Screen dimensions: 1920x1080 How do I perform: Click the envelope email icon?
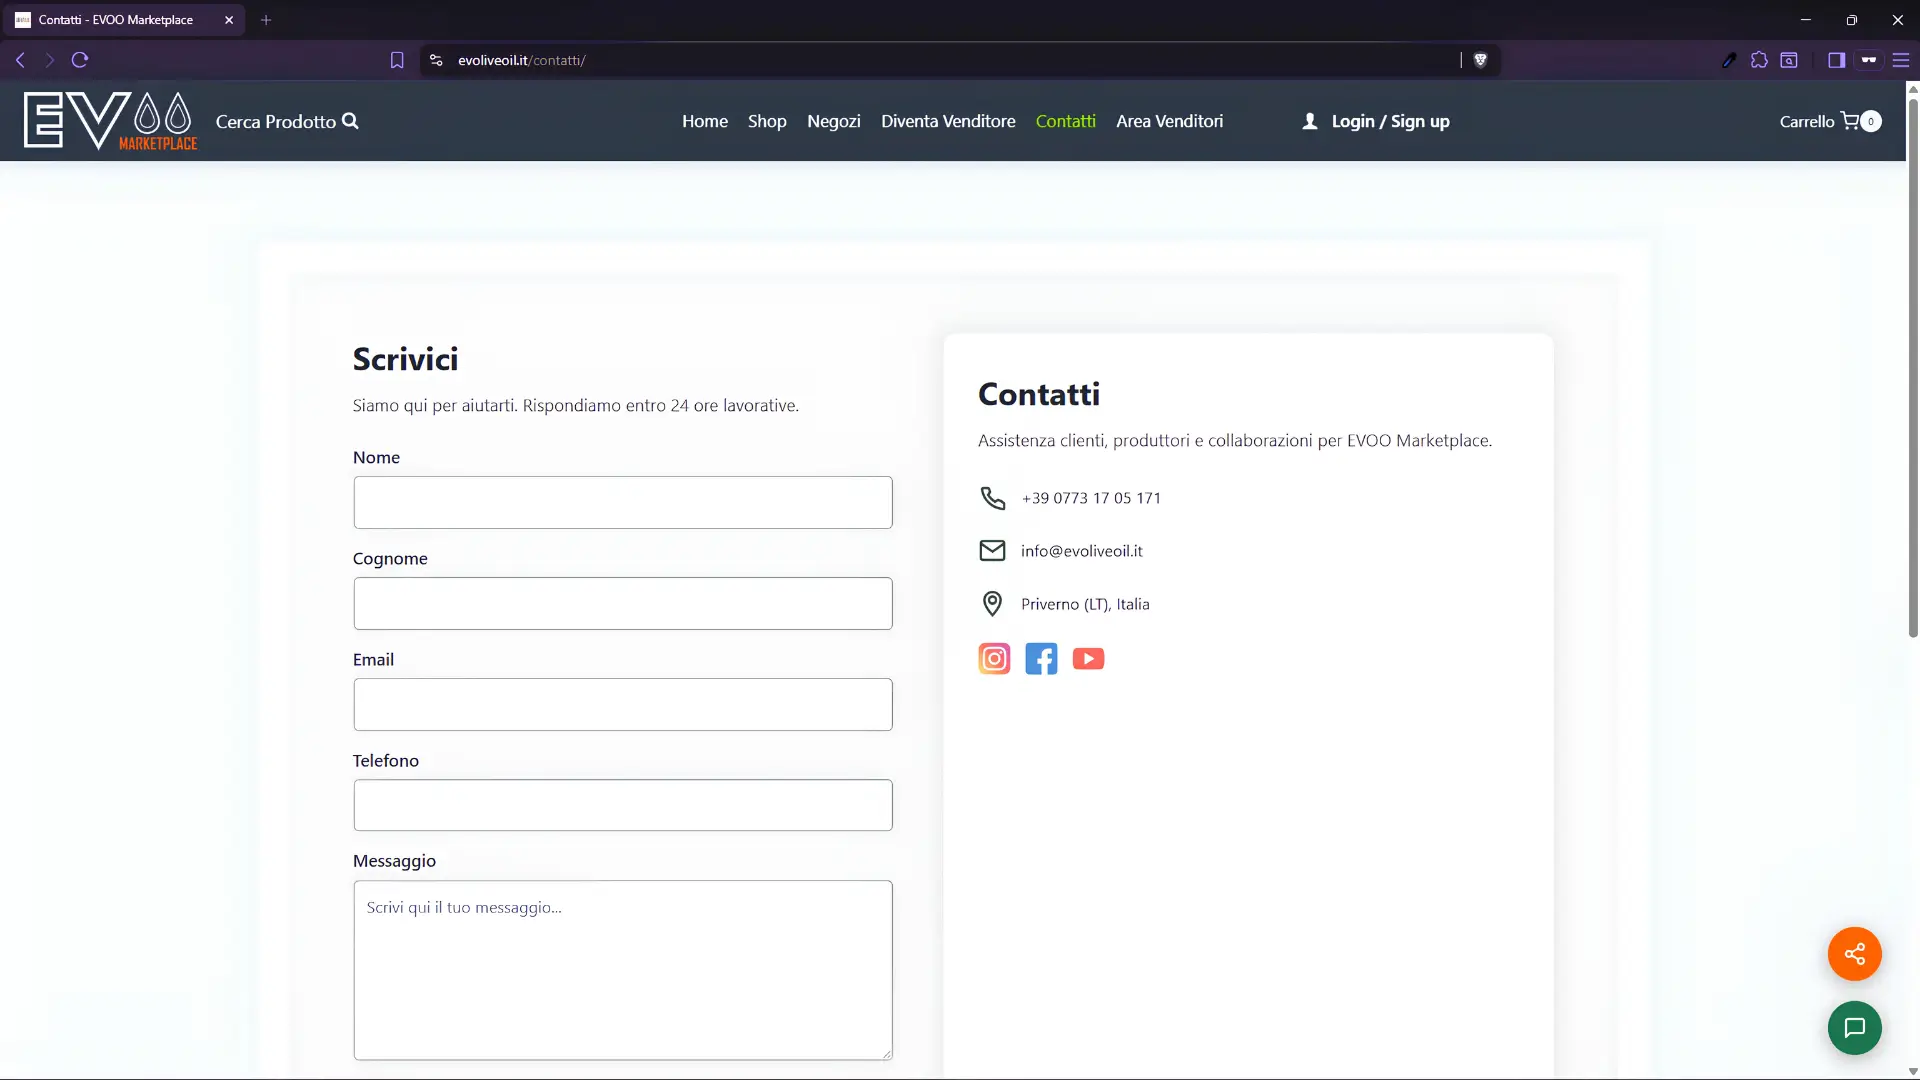(992, 551)
